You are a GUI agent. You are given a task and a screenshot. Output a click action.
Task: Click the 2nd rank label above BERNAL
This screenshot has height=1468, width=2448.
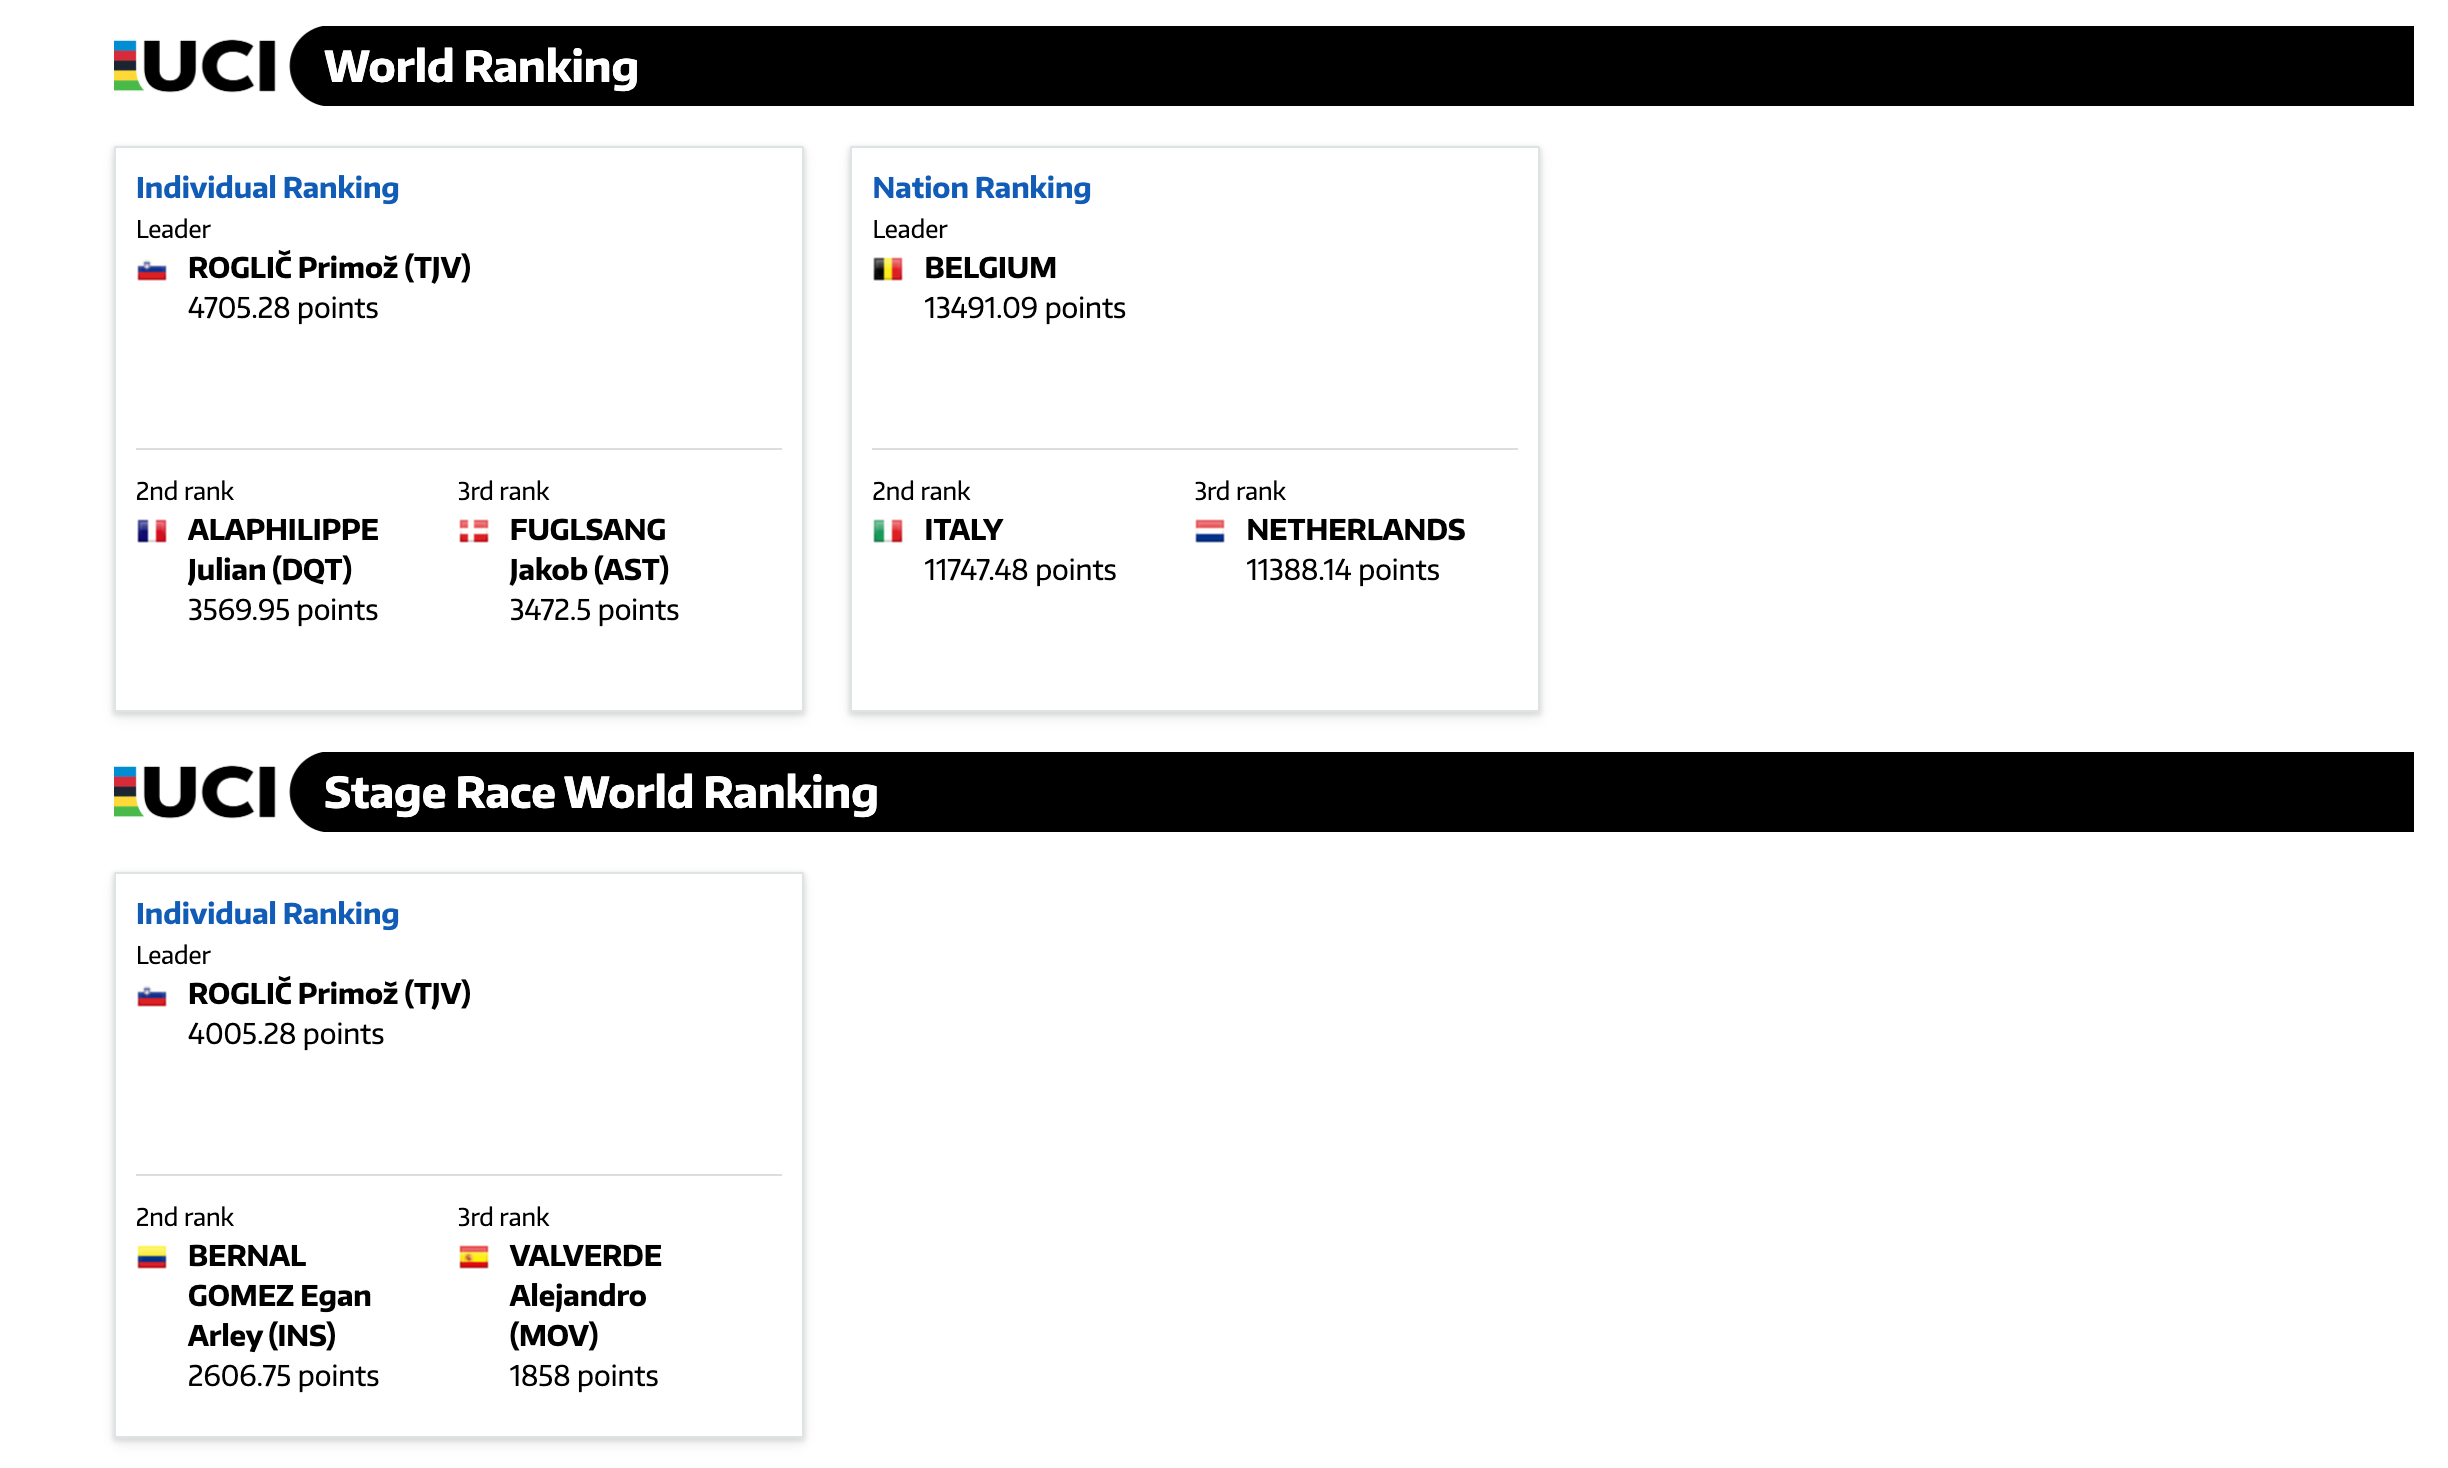[x=185, y=1217]
